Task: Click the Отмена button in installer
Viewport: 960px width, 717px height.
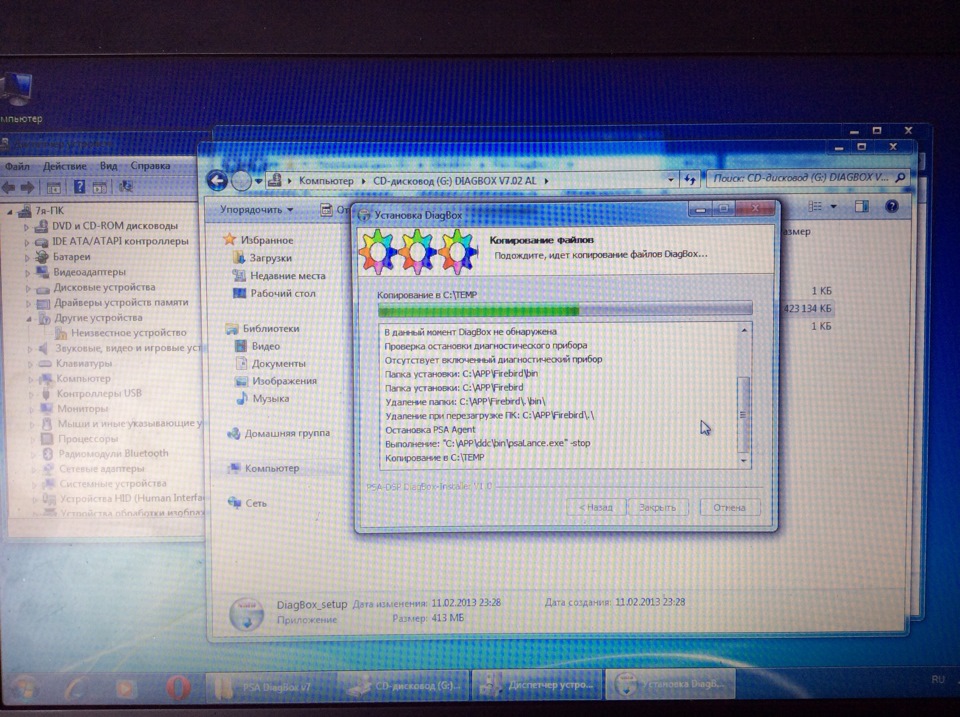Action: (x=729, y=507)
